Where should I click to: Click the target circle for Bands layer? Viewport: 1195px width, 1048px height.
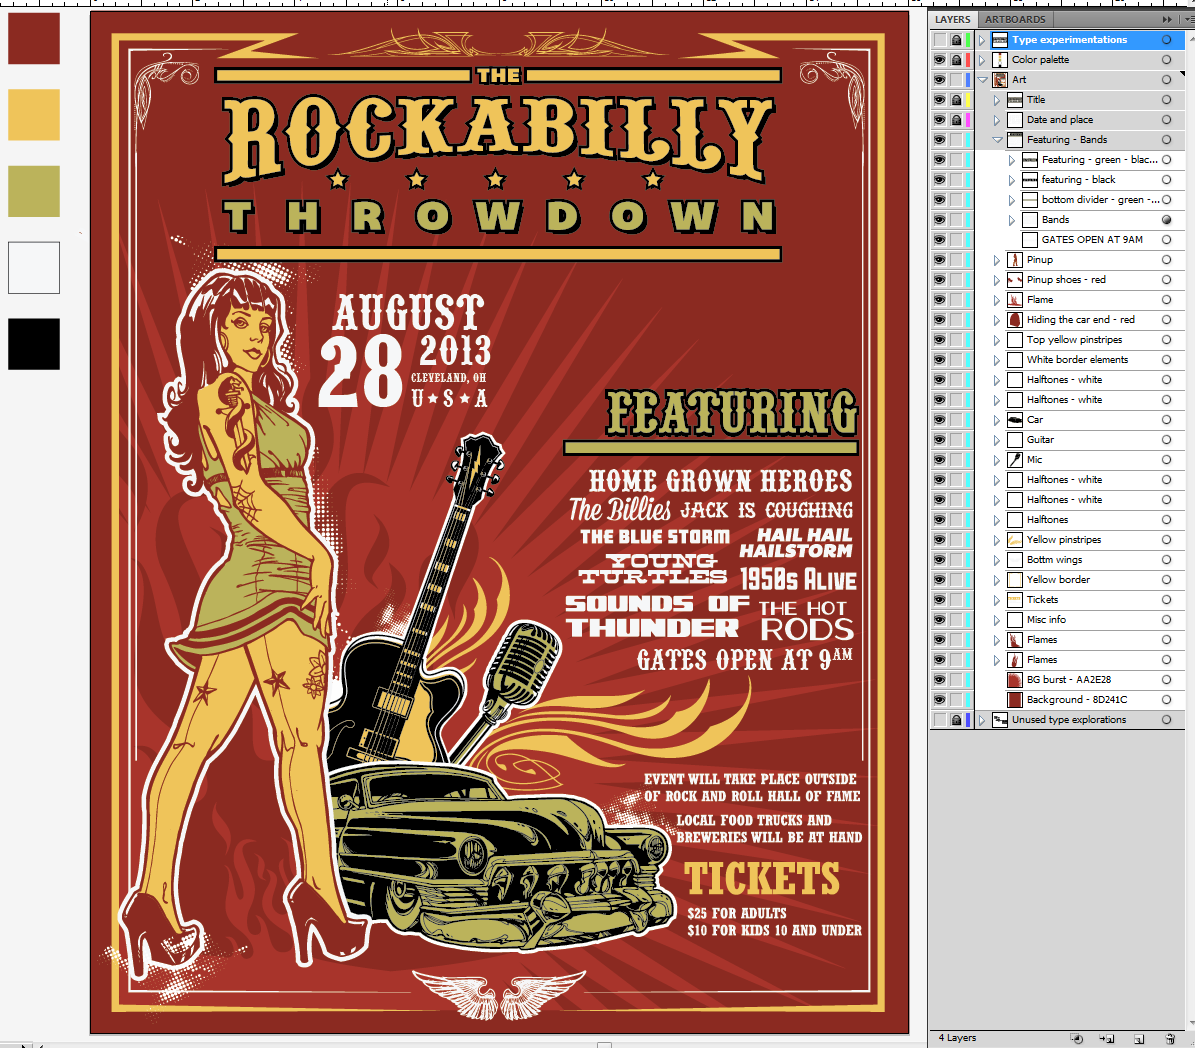(1166, 220)
